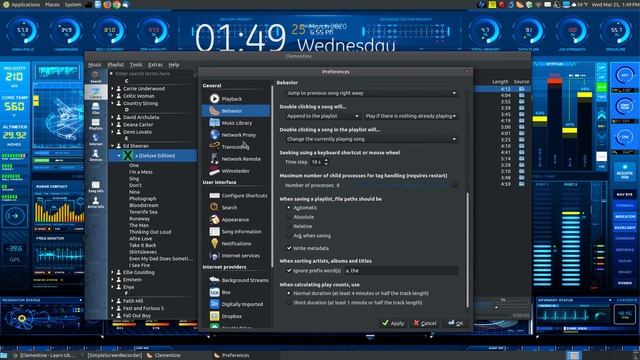Expand Celtic Woman artist in library
The width and height of the screenshot is (640, 360).
click(x=113, y=96)
